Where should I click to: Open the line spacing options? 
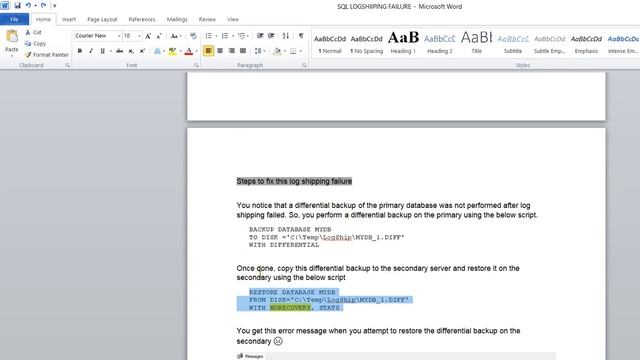click(258, 51)
